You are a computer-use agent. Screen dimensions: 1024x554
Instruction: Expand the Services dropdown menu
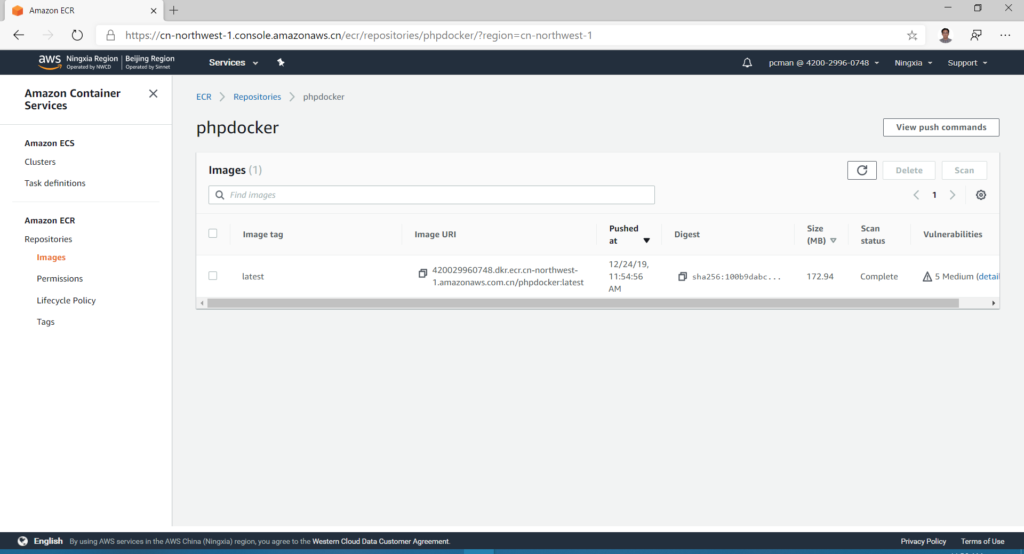pos(233,63)
